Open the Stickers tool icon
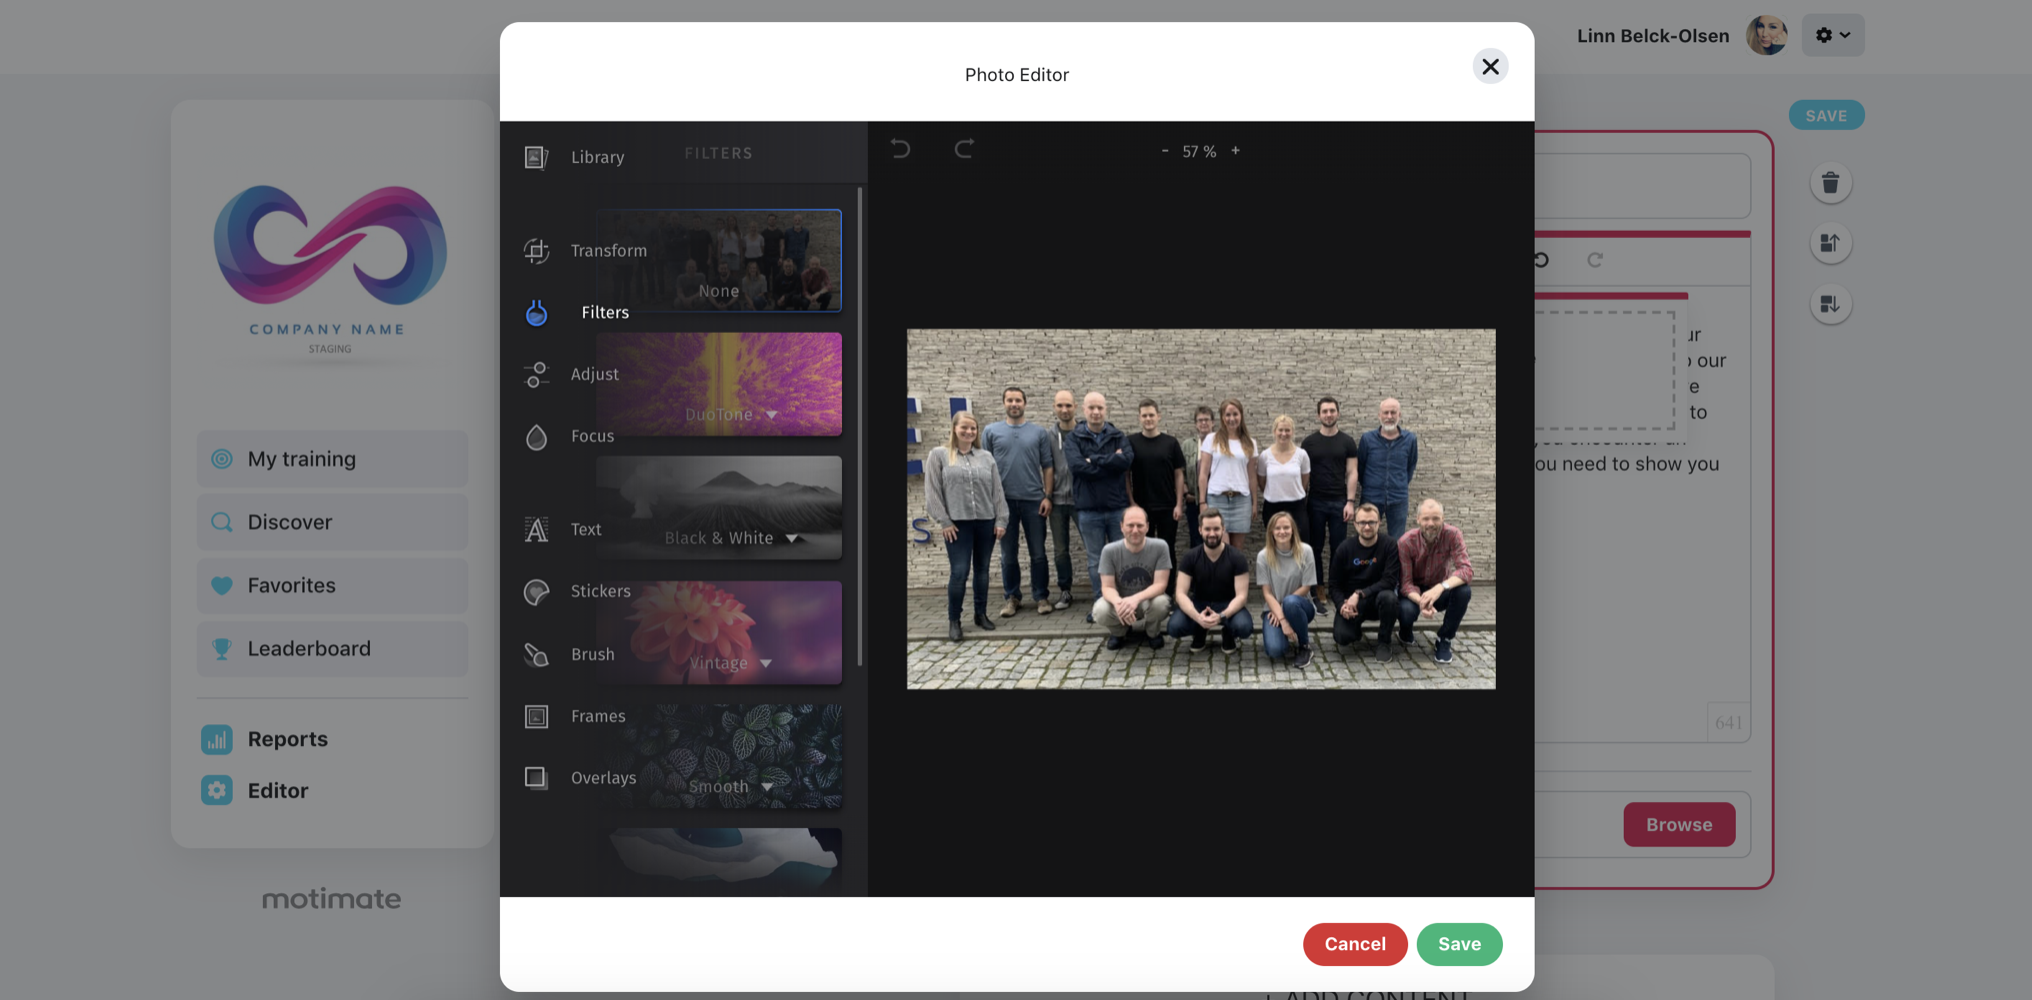This screenshot has width=2032, height=1000. [x=536, y=592]
